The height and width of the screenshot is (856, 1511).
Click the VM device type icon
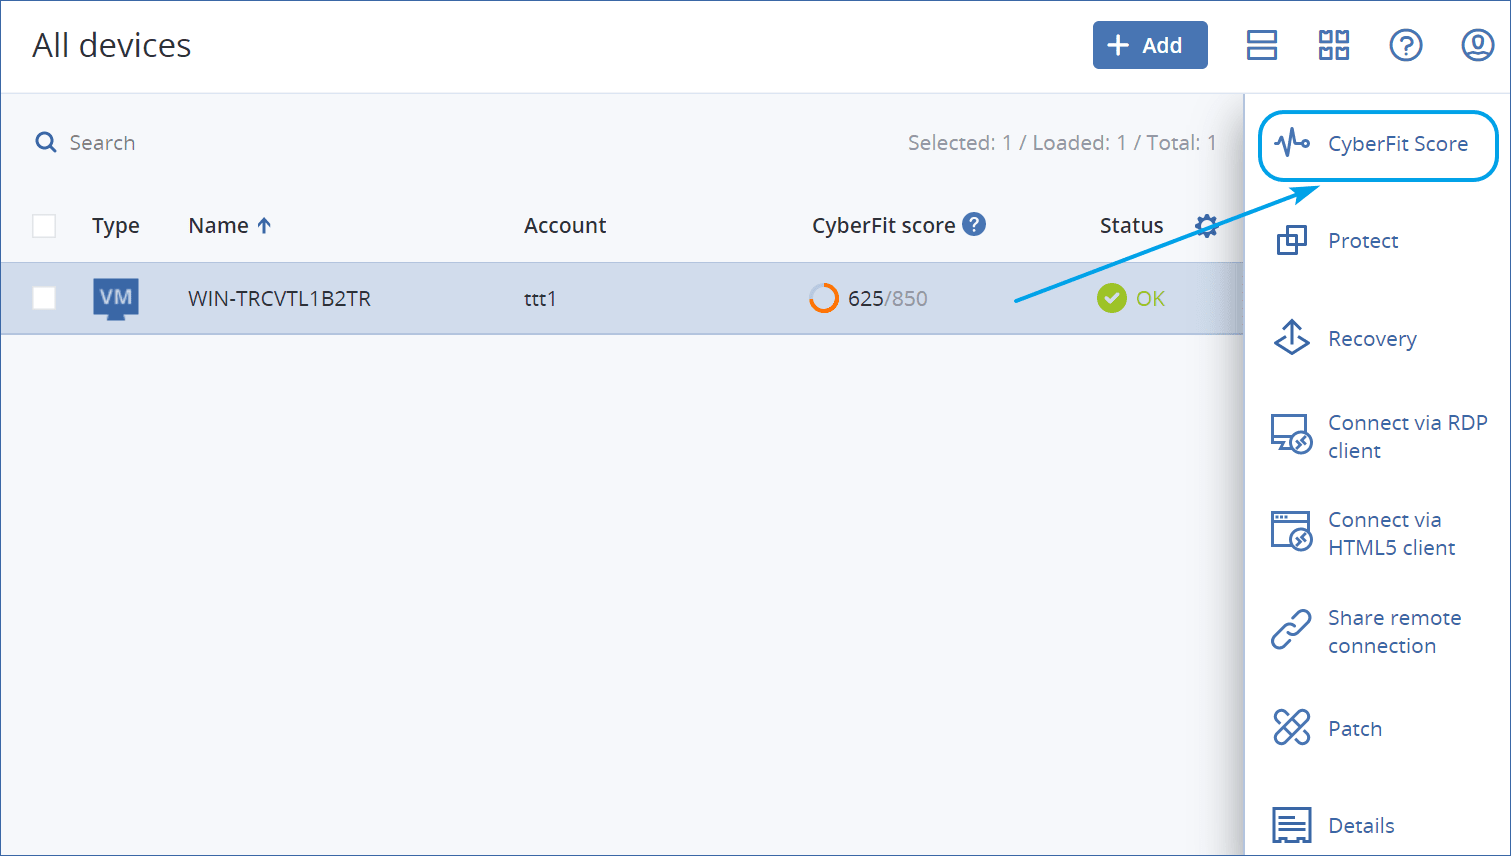tap(116, 298)
